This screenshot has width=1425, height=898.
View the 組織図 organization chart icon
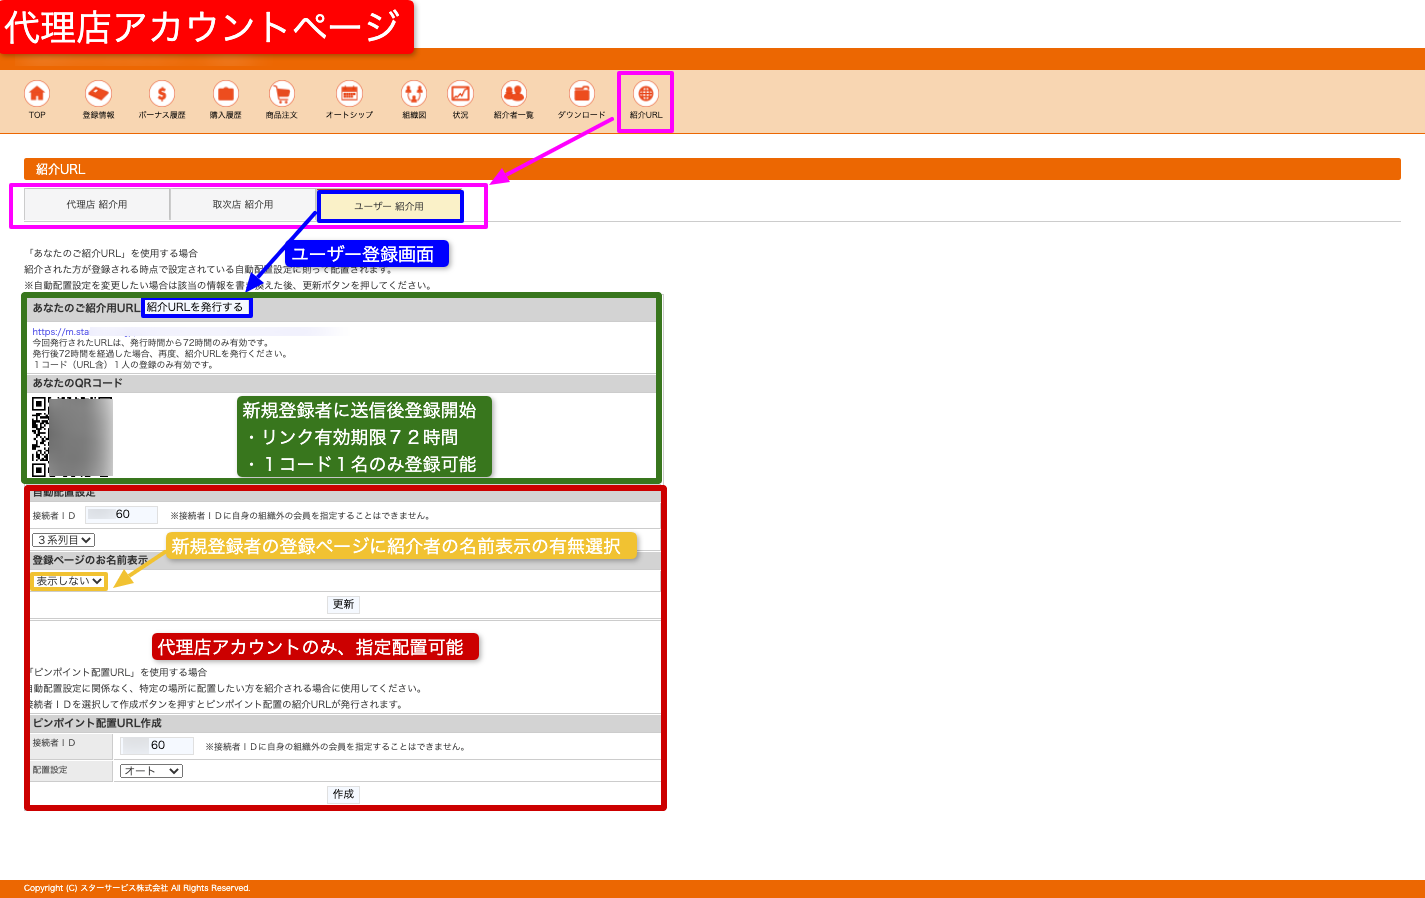tap(414, 94)
